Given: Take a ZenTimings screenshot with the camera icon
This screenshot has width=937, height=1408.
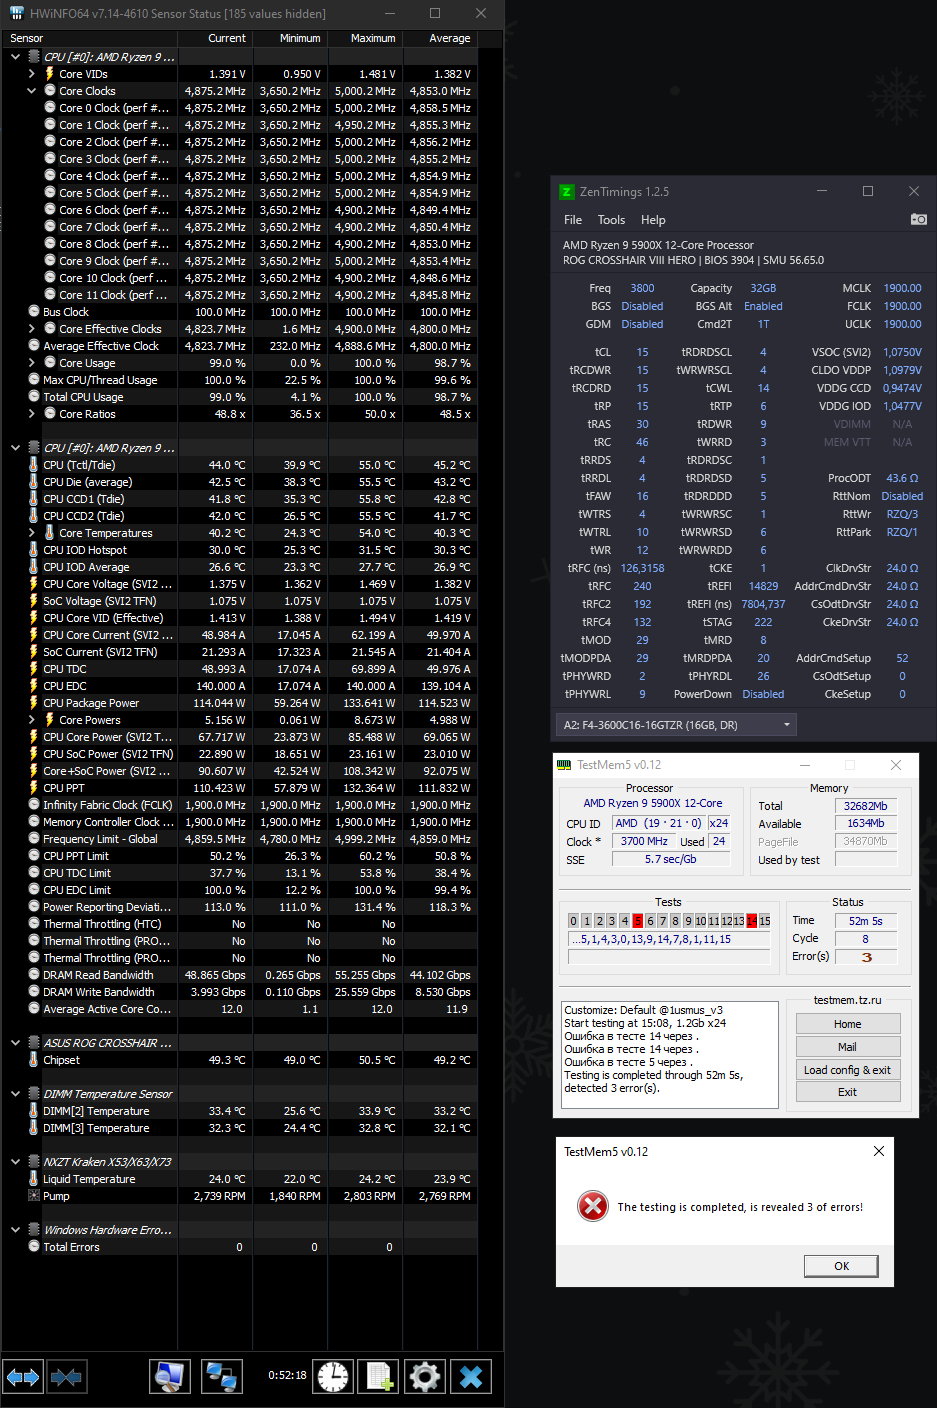Looking at the screenshot, I should [x=918, y=219].
